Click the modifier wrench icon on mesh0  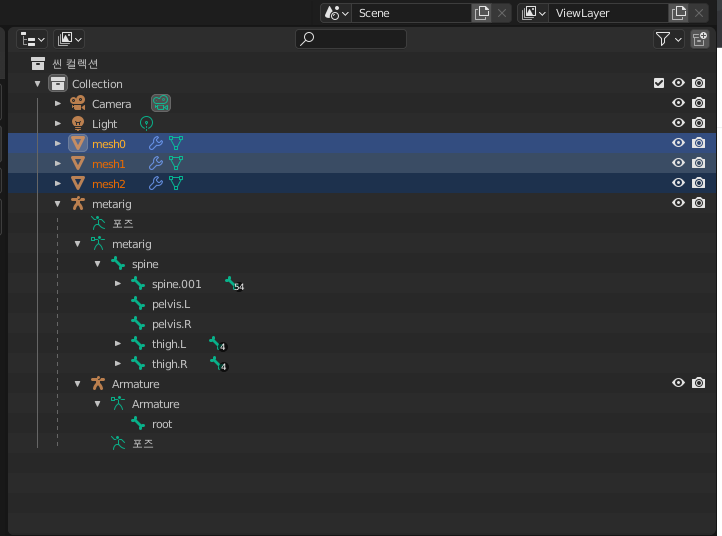click(156, 143)
